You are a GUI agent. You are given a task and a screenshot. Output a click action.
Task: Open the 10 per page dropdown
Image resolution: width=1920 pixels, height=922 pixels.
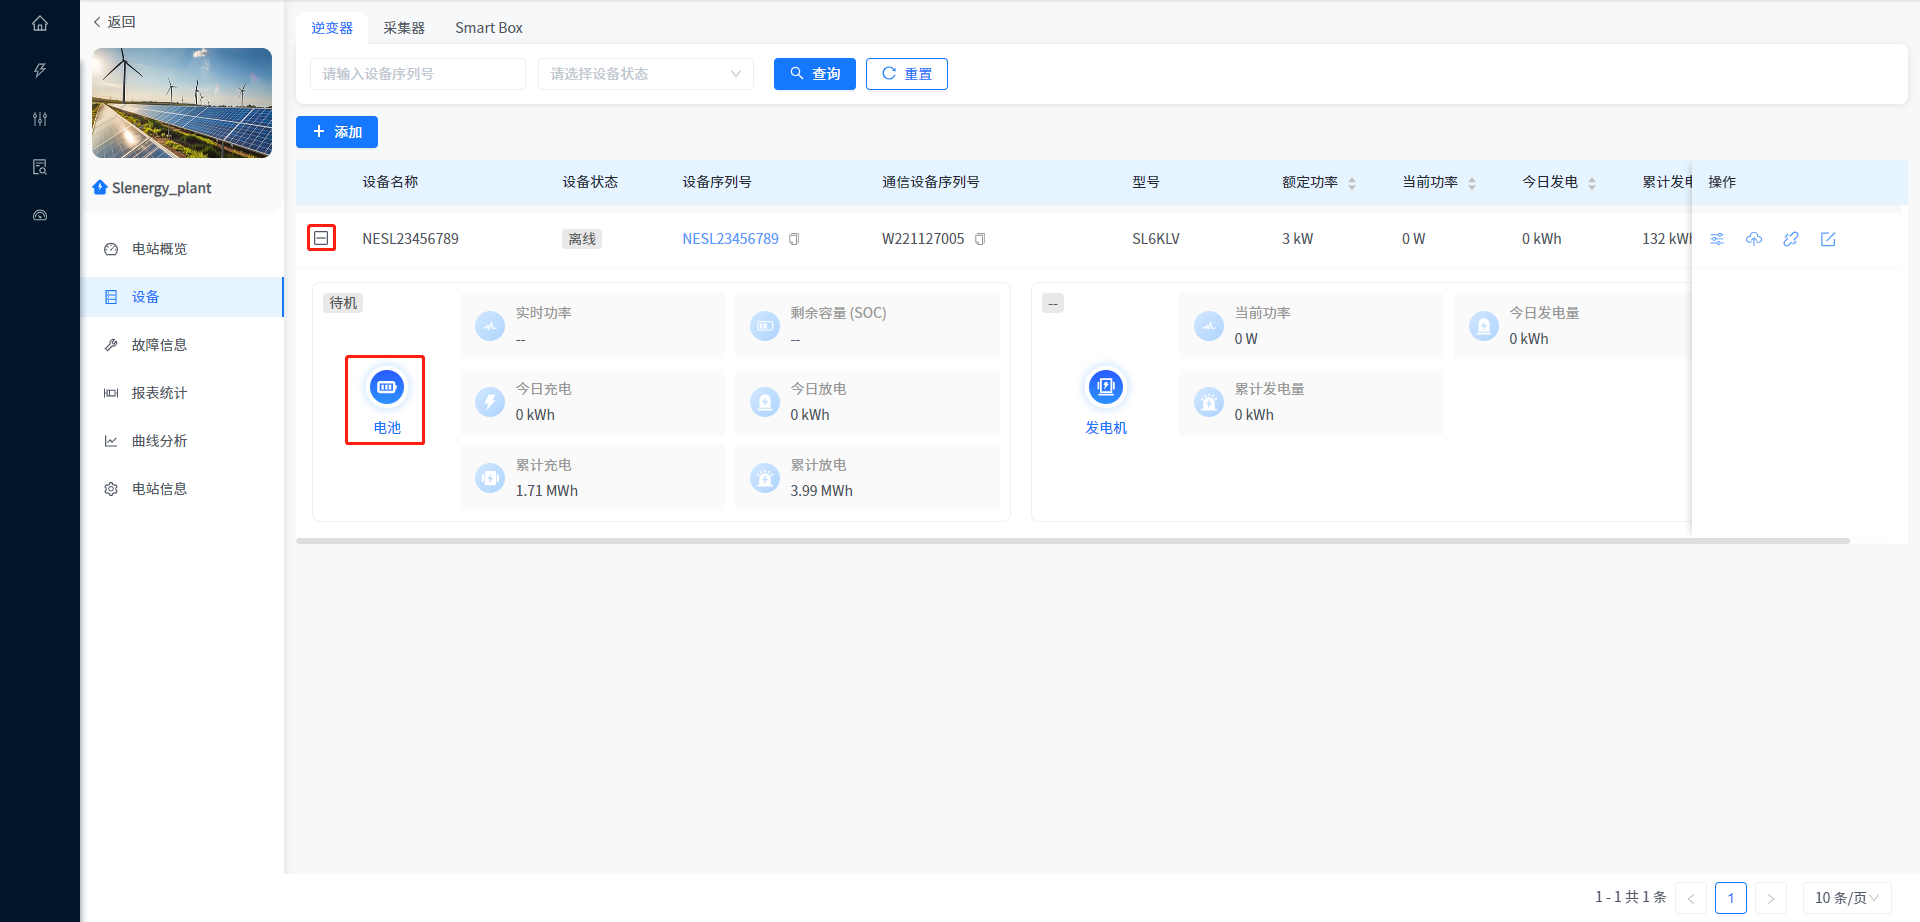(x=1846, y=898)
